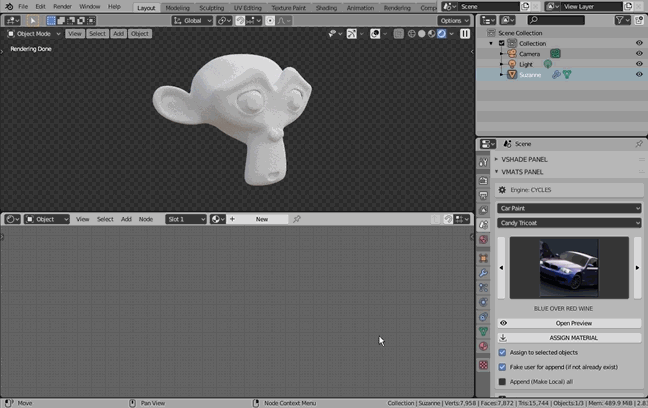Image resolution: width=648 pixels, height=408 pixels.
Task: Open the Object properties tab
Action: (x=483, y=258)
